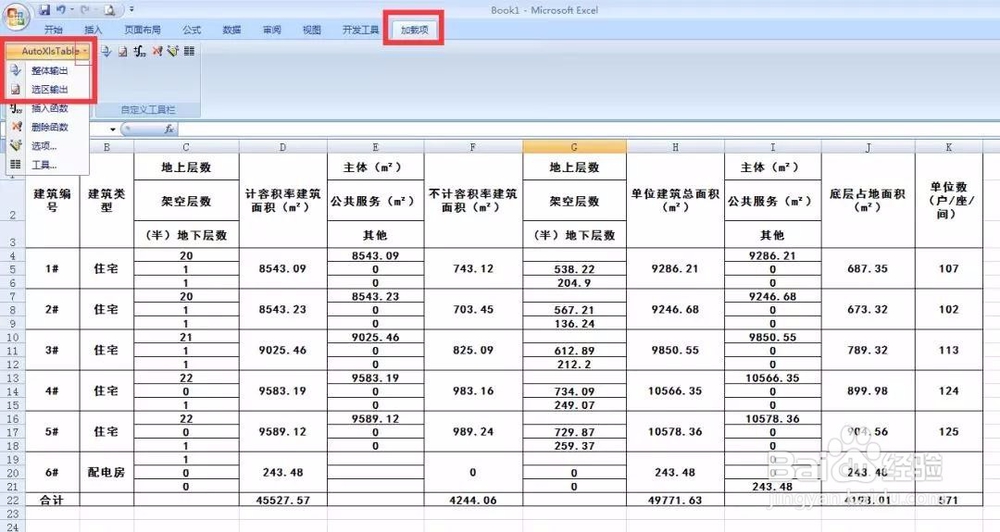This screenshot has height=532, width=1000.
Task: Redo action in quick access toolbar
Action: (85, 10)
